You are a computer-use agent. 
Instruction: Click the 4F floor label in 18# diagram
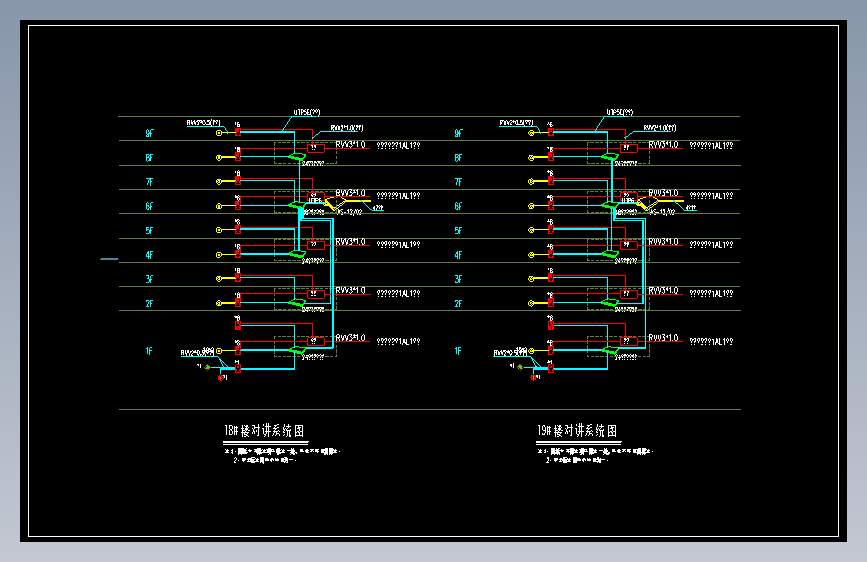tap(149, 255)
